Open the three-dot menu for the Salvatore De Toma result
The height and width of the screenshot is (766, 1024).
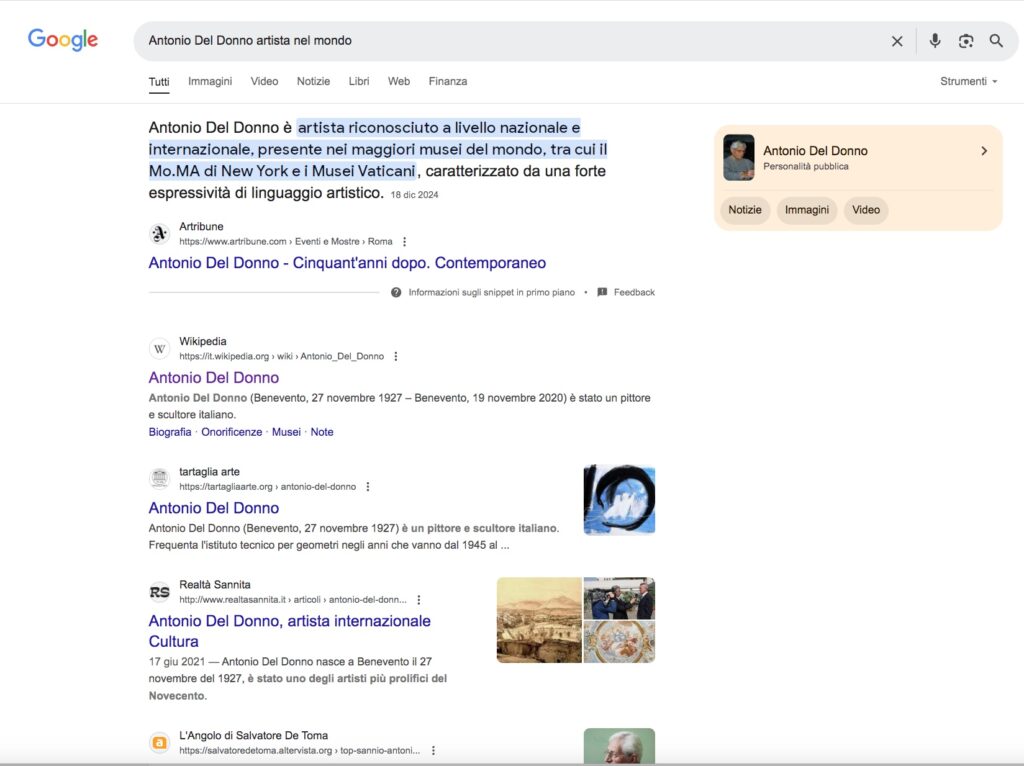click(433, 750)
